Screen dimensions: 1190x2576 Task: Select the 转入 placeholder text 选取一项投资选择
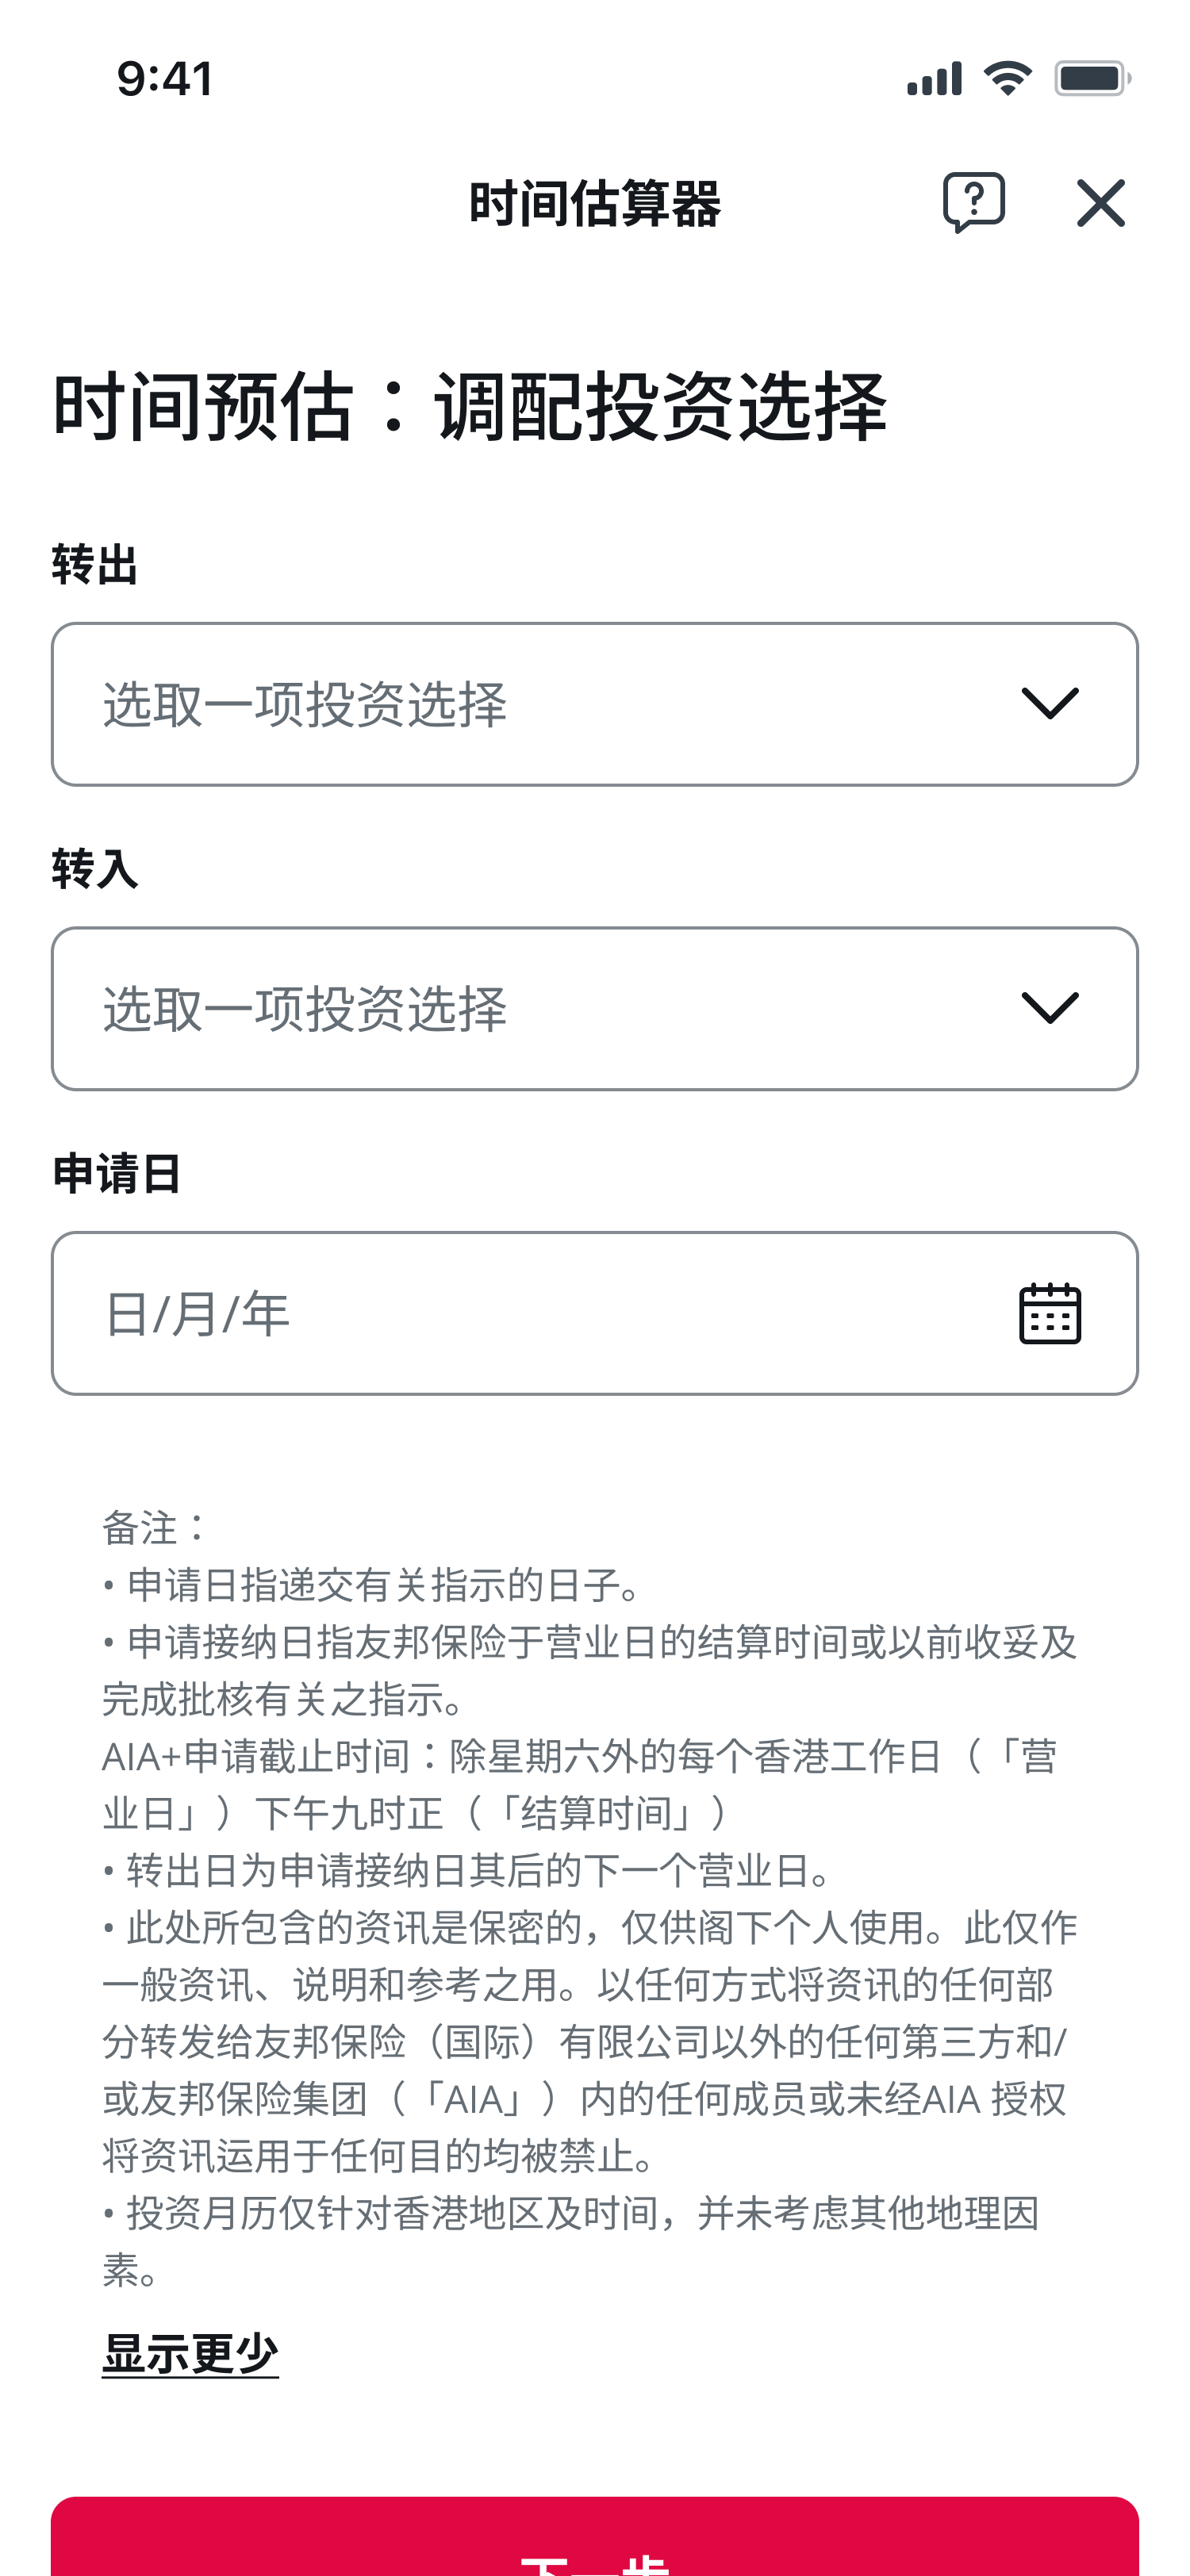point(306,1008)
